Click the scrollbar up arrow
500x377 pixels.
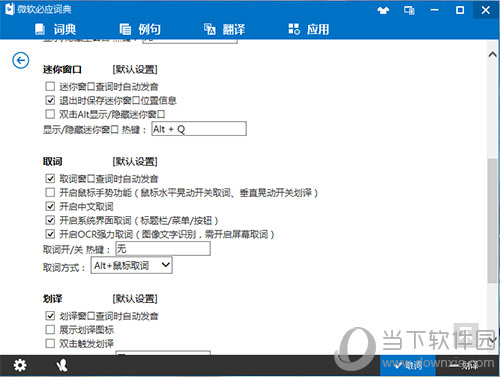493,54
